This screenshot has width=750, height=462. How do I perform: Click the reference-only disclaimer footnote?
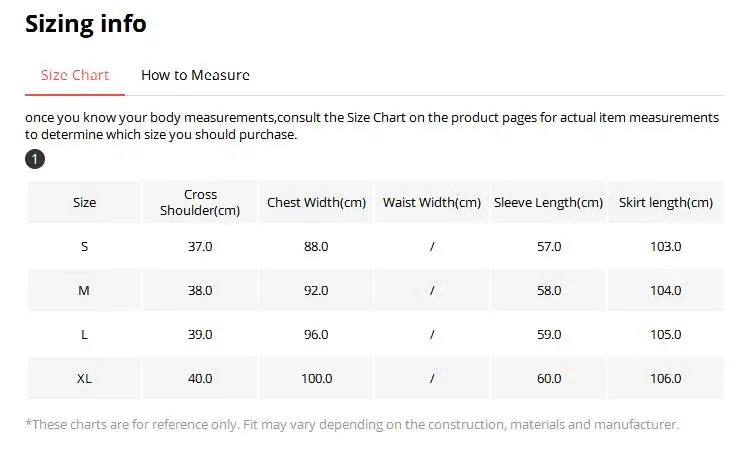tap(352, 425)
